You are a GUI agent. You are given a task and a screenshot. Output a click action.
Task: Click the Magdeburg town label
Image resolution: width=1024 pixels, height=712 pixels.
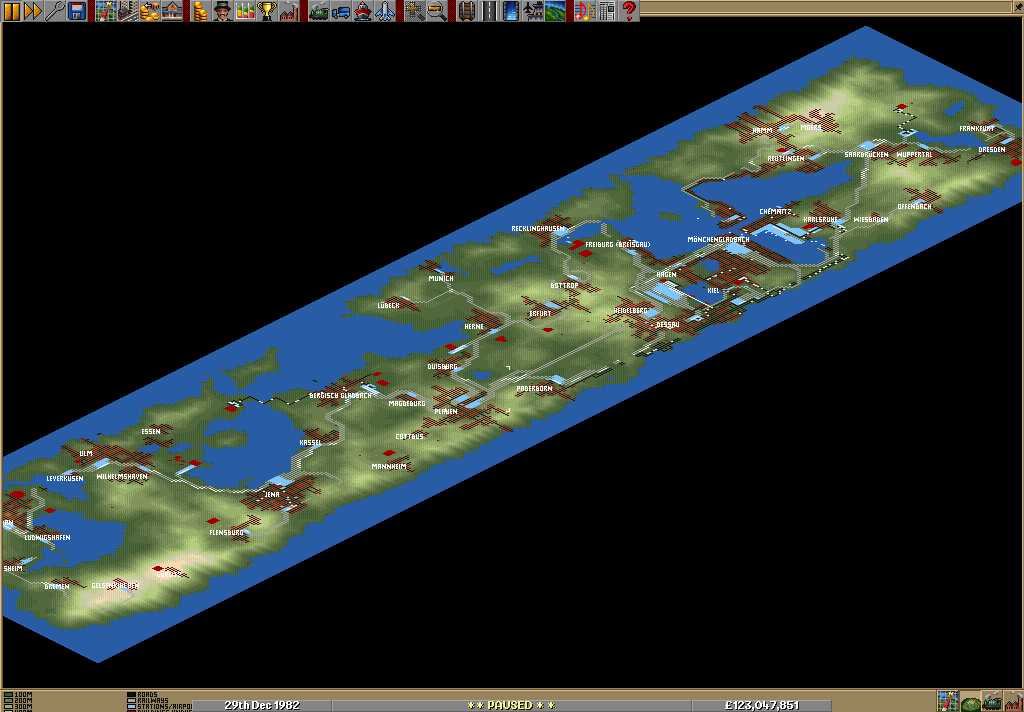tap(407, 404)
